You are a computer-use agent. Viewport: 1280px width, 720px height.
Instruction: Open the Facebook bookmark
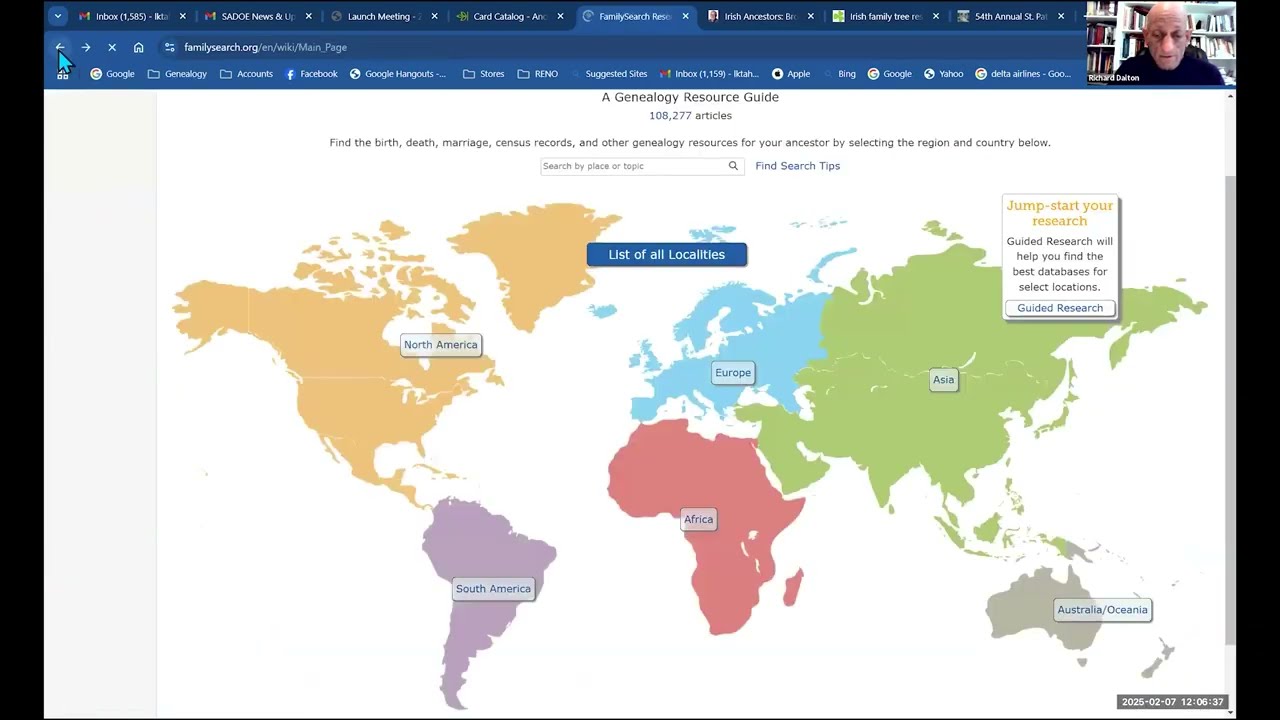[311, 74]
